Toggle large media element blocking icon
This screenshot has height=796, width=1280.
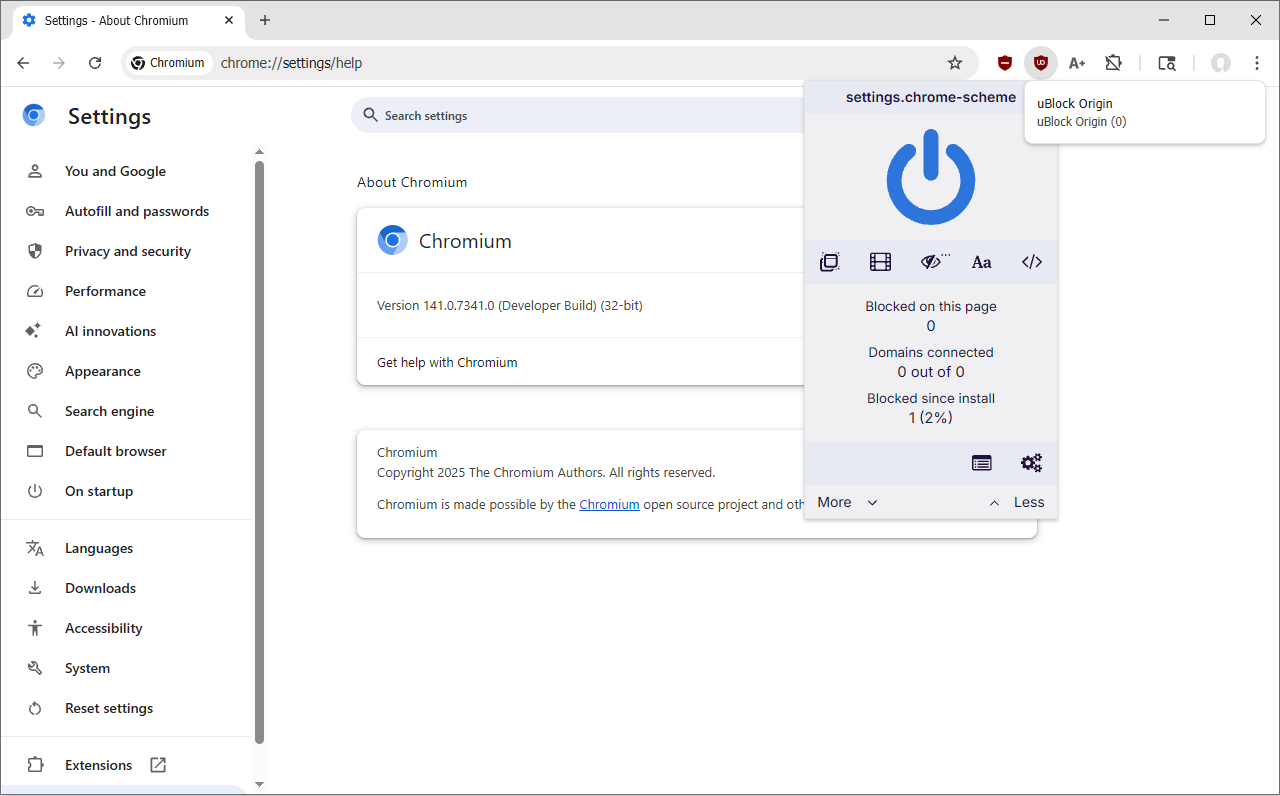[880, 262]
